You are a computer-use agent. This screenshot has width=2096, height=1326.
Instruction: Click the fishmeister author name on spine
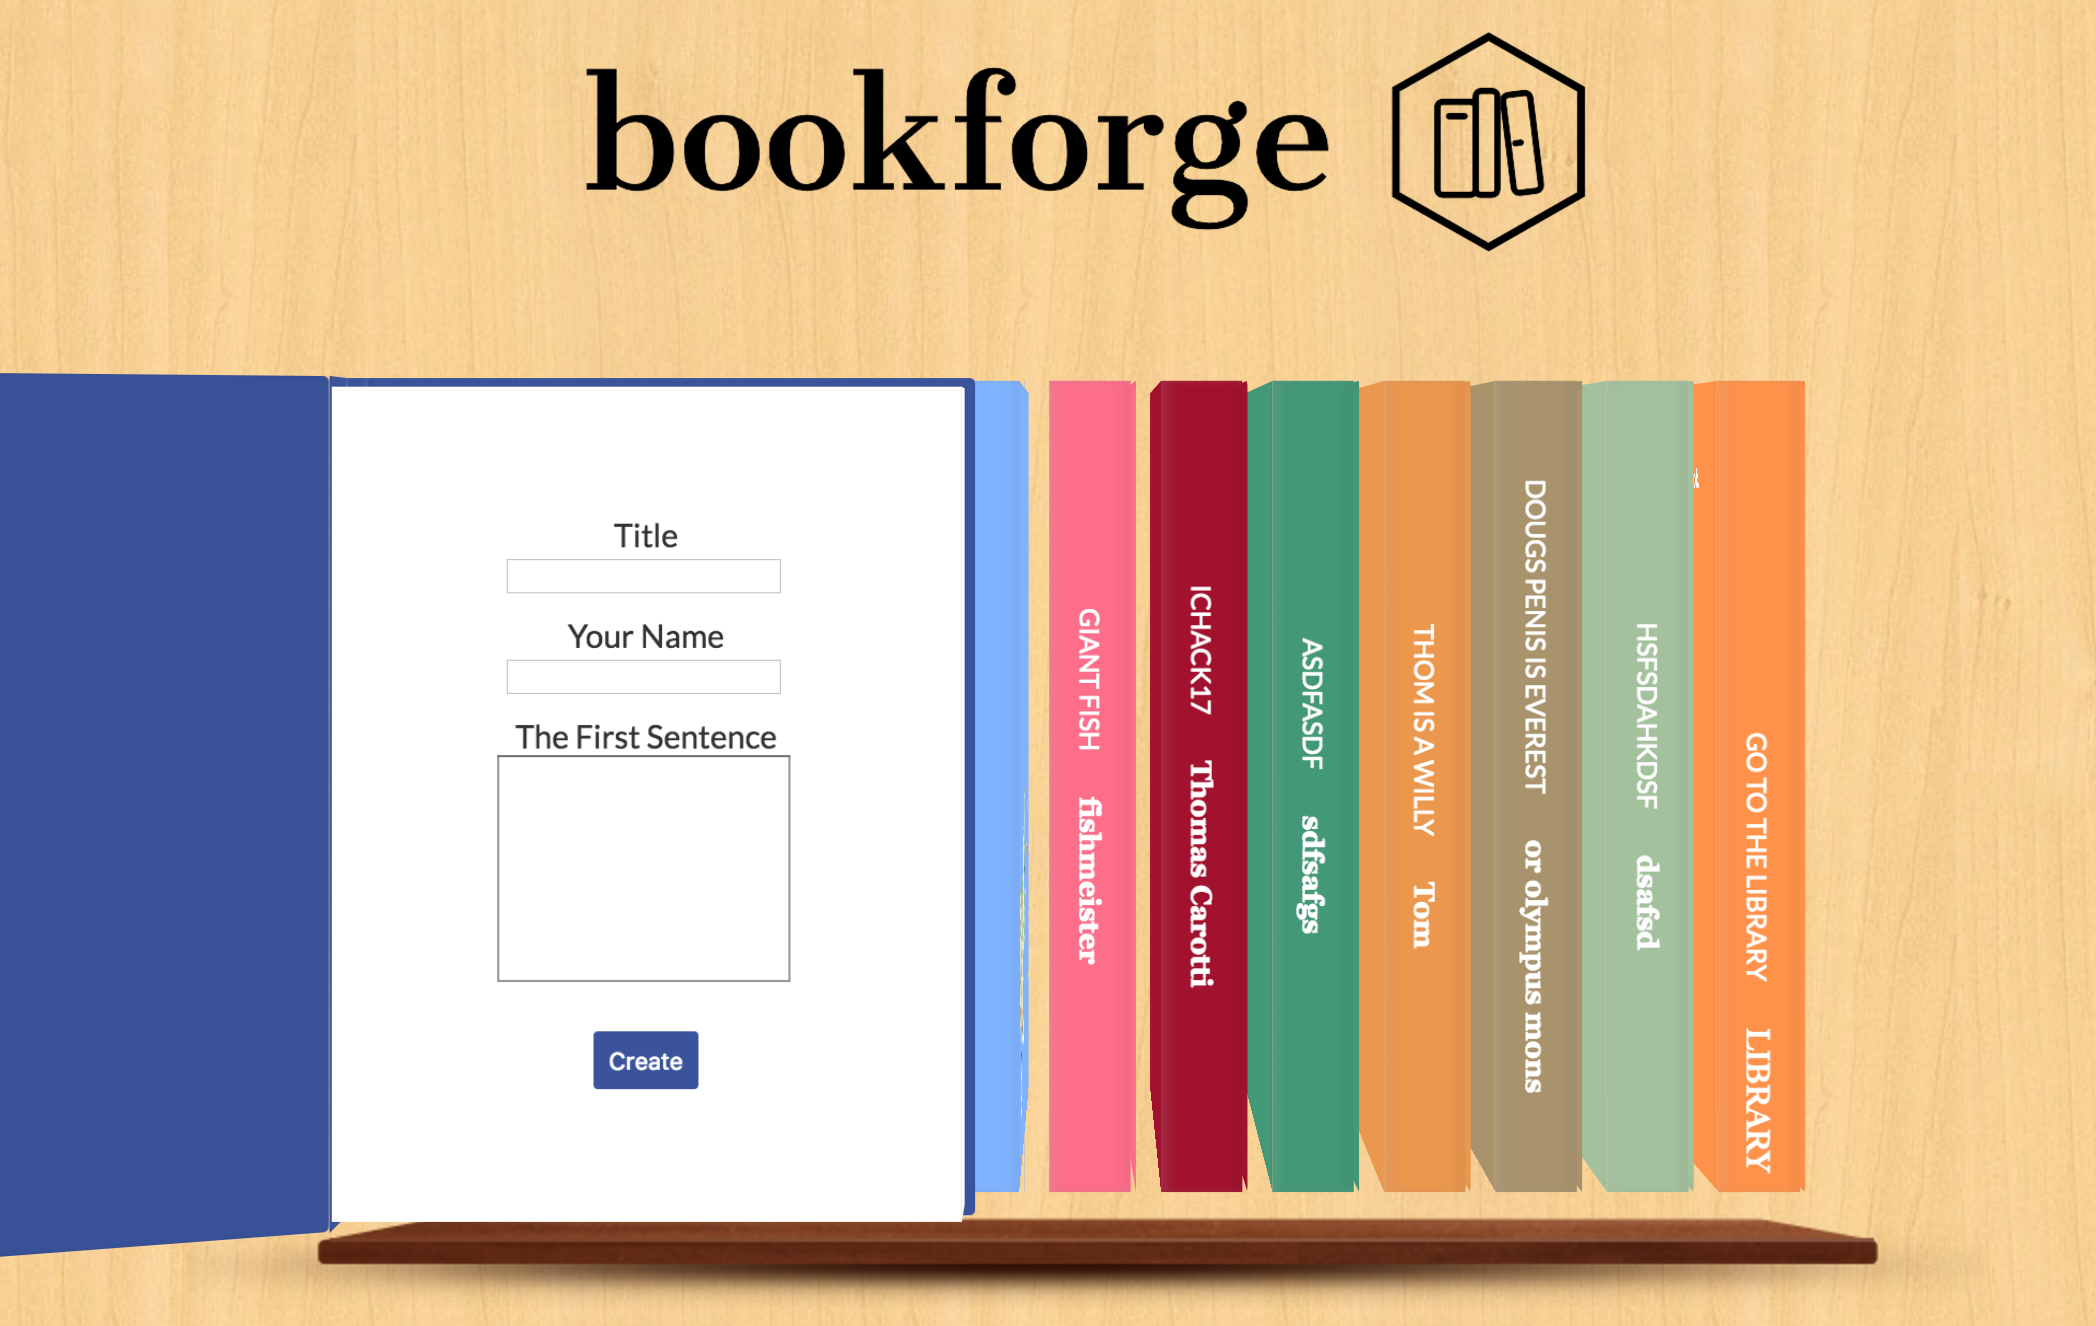[x=1089, y=880]
